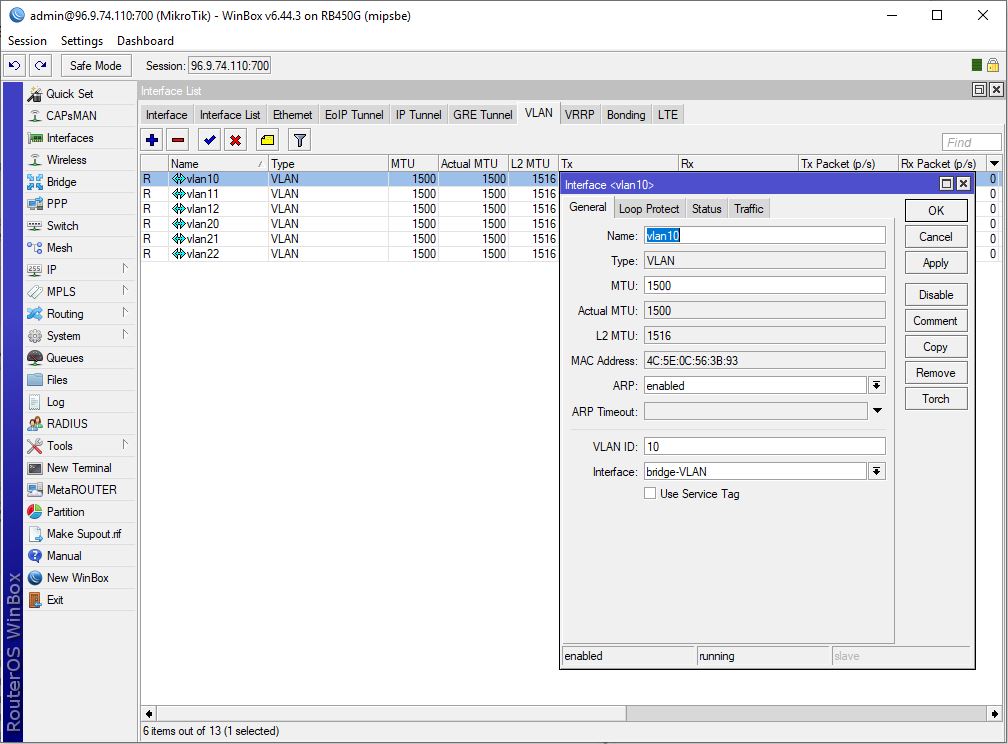1008x744 pixels.
Task: Add a new VLAN with the plus icon
Action: [152, 140]
